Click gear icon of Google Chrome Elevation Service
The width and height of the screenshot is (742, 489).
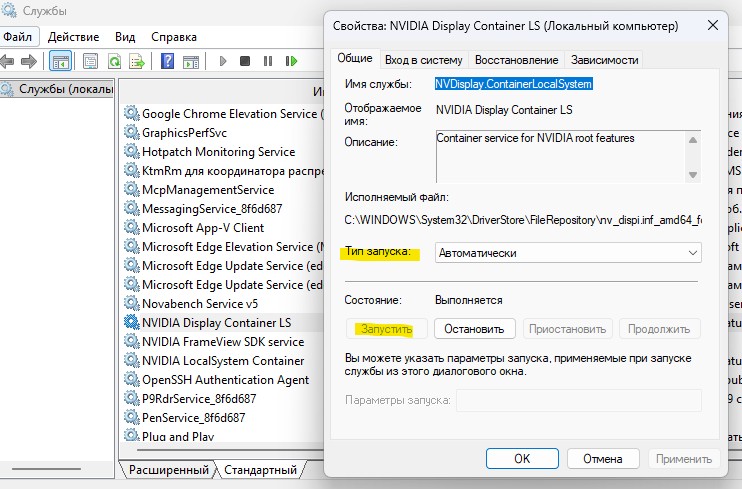point(131,114)
